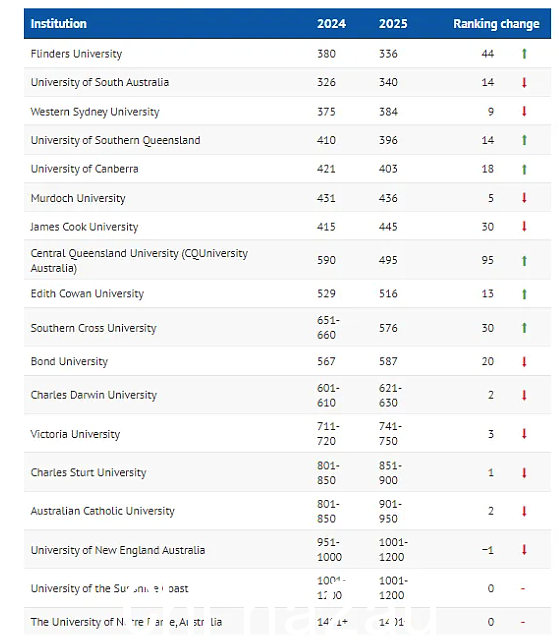The image size is (559, 640).
Task: Click the green up arrow for Flinders University
Action: tap(524, 53)
